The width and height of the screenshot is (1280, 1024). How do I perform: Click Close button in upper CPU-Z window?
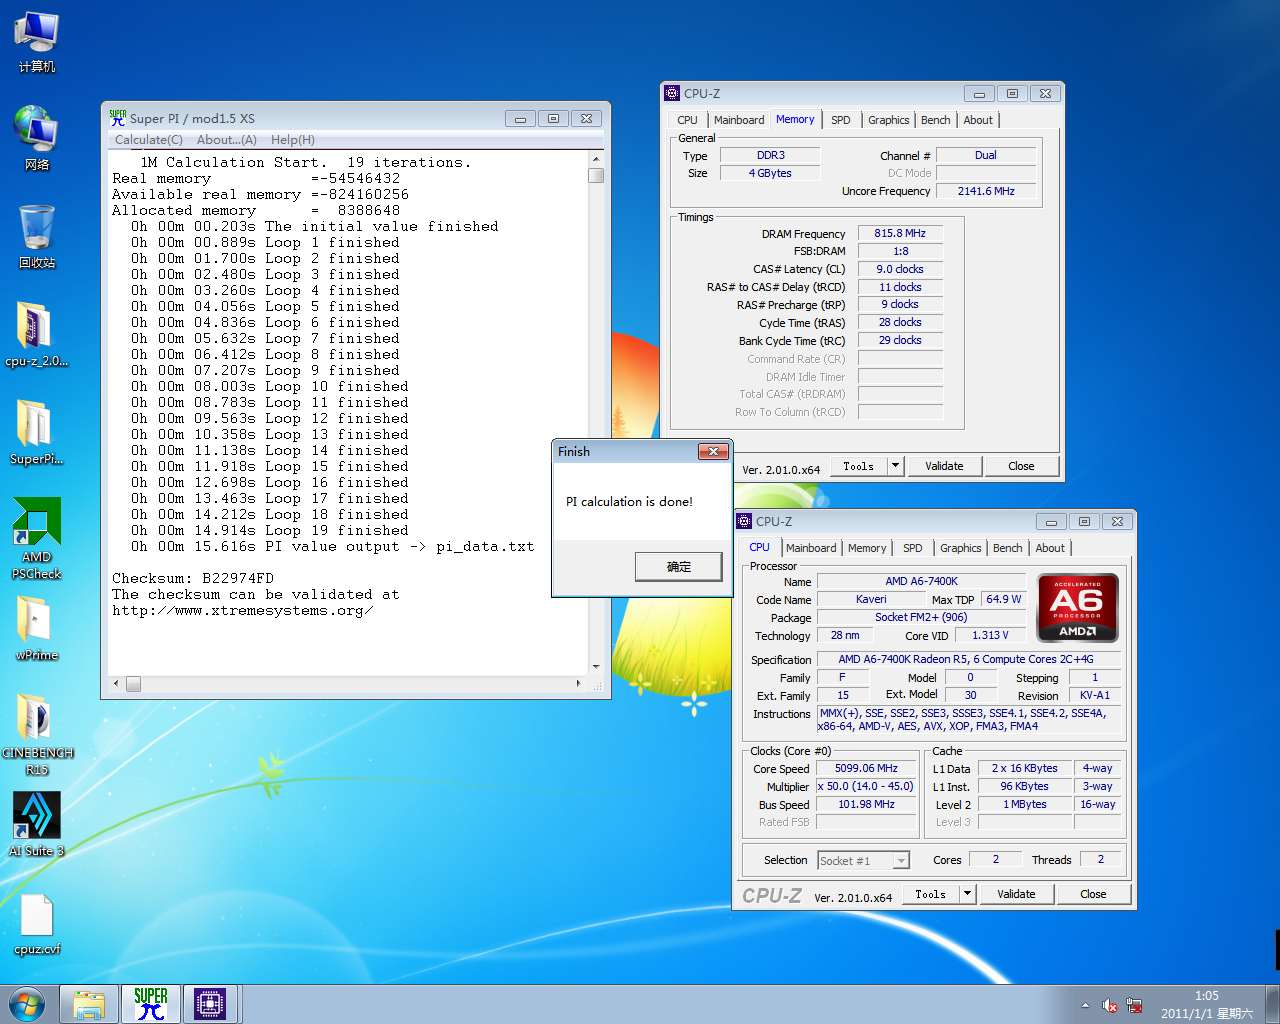point(1021,466)
